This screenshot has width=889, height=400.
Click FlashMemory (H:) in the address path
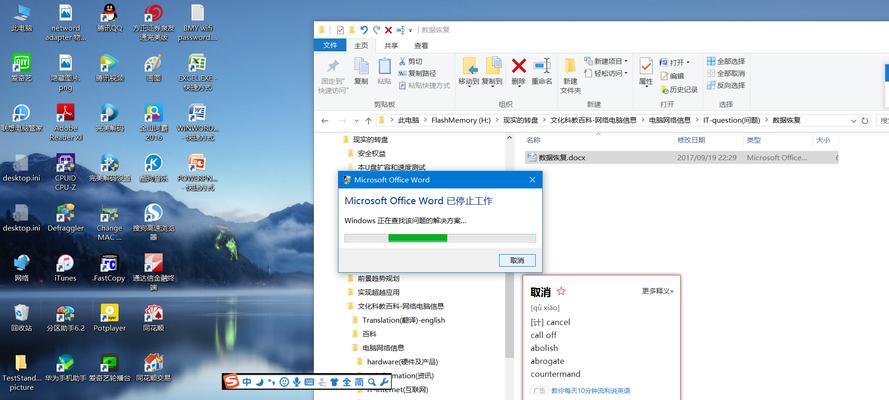click(461, 121)
